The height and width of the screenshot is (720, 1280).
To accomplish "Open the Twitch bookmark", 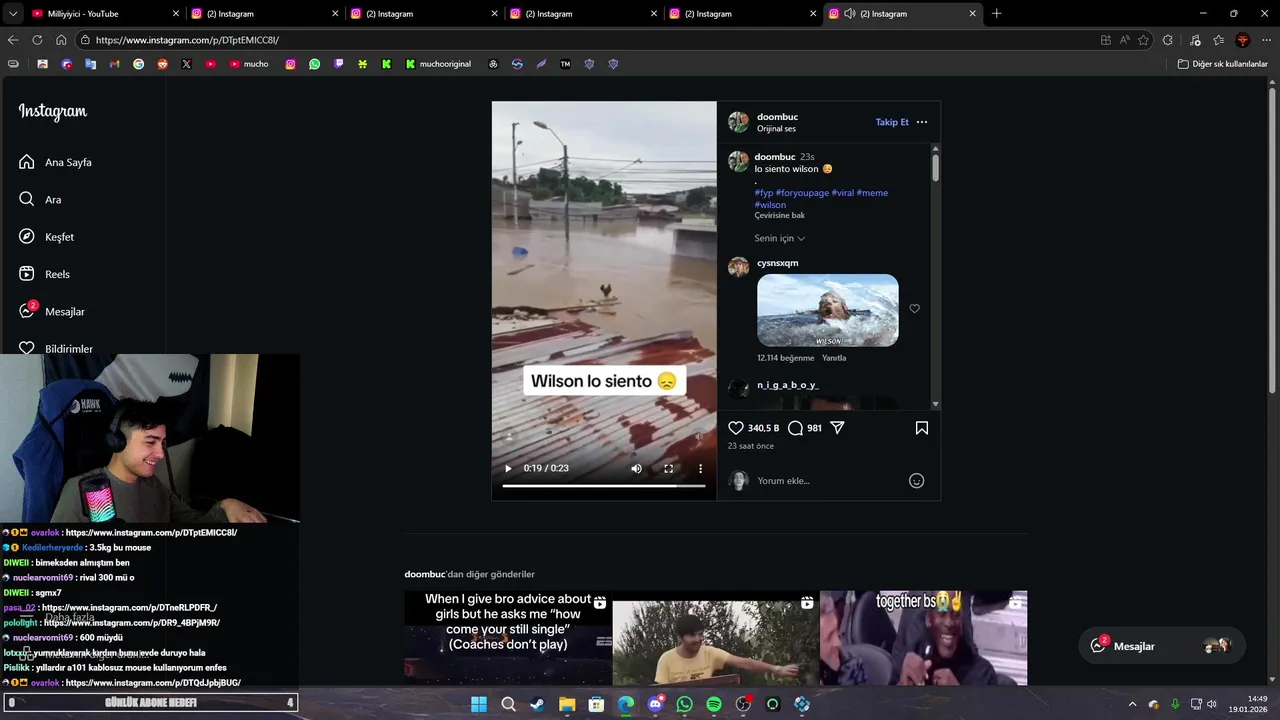I will pyautogui.click(x=339, y=64).
